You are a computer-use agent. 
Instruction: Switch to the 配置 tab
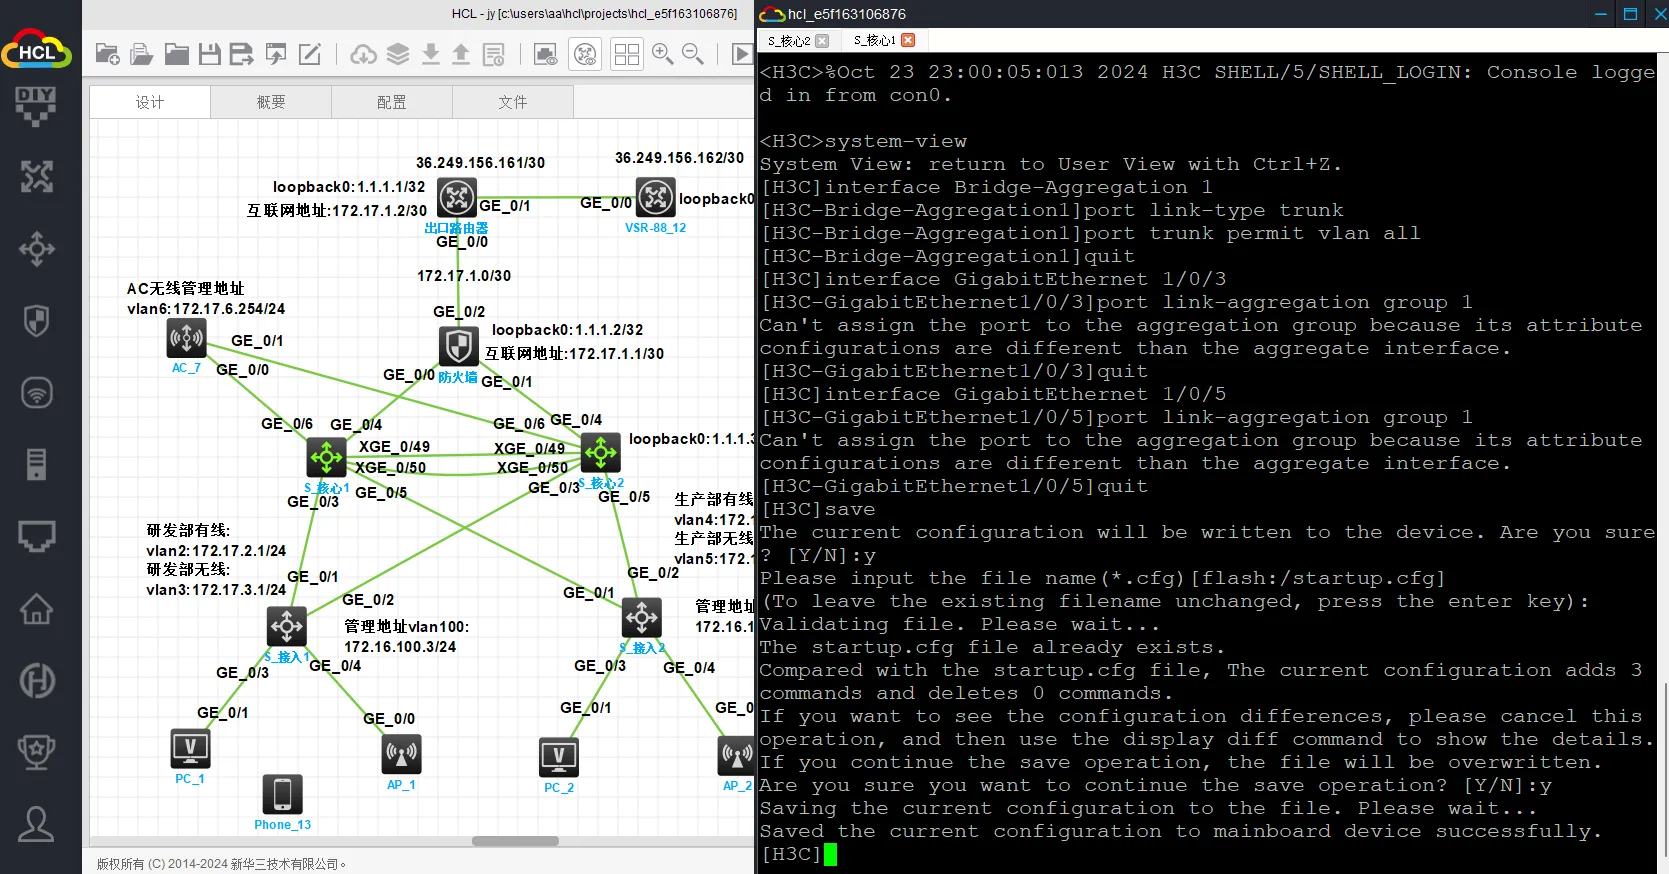click(392, 102)
